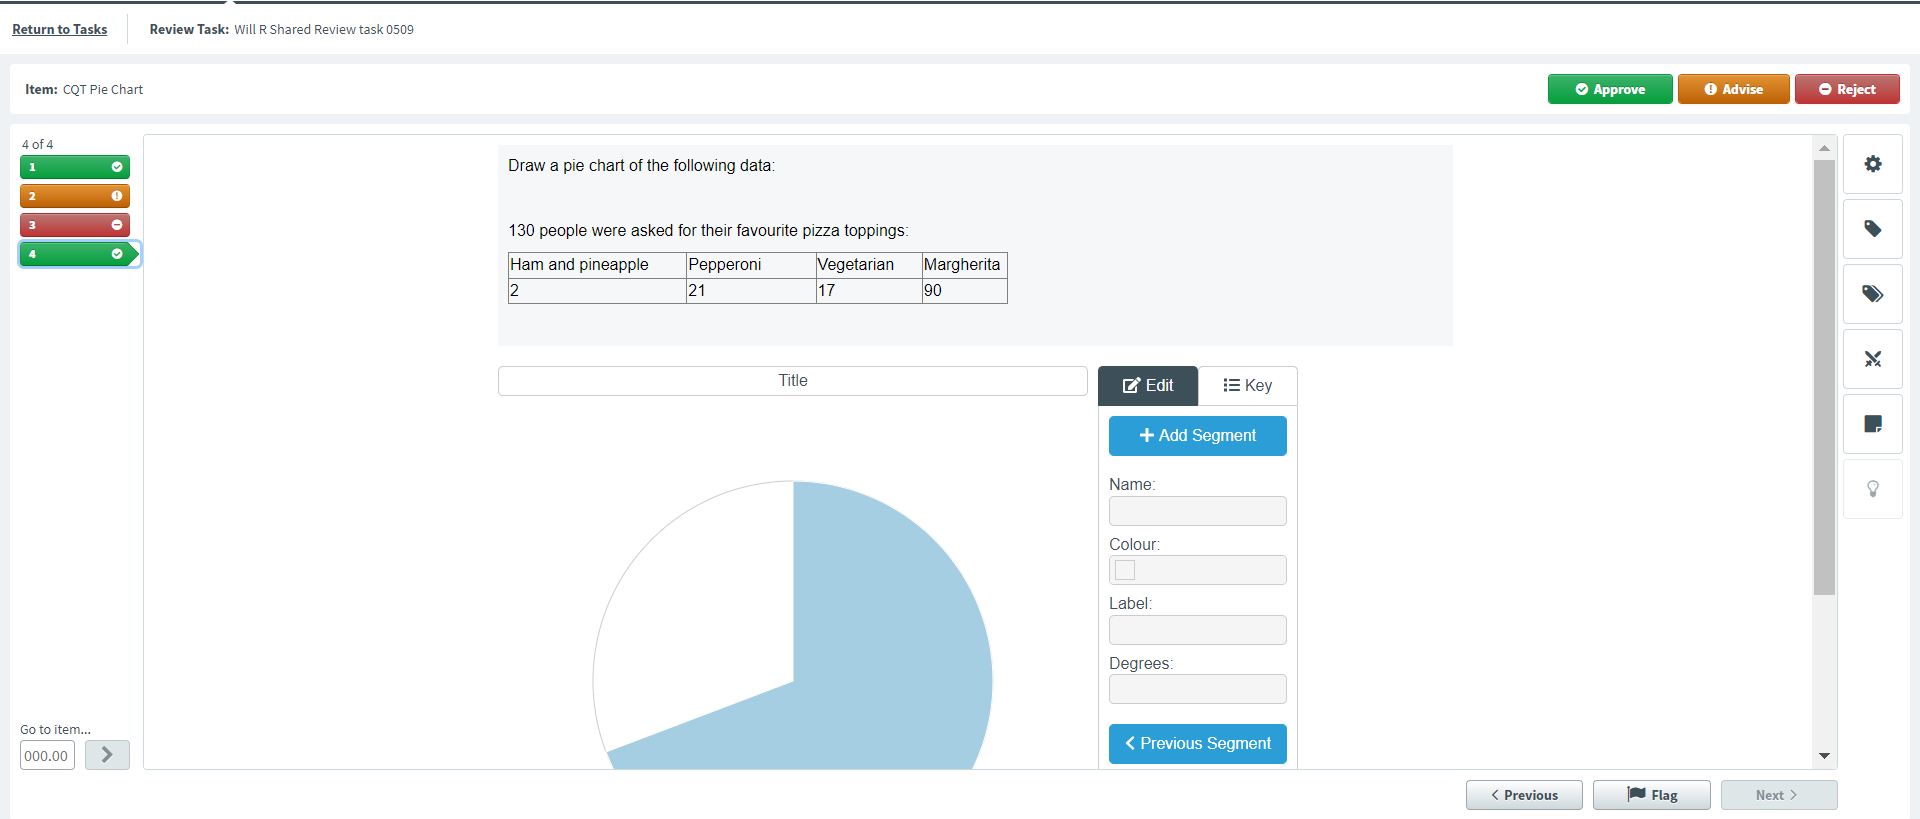
Task: Focus the segment Label field
Action: pos(1198,630)
